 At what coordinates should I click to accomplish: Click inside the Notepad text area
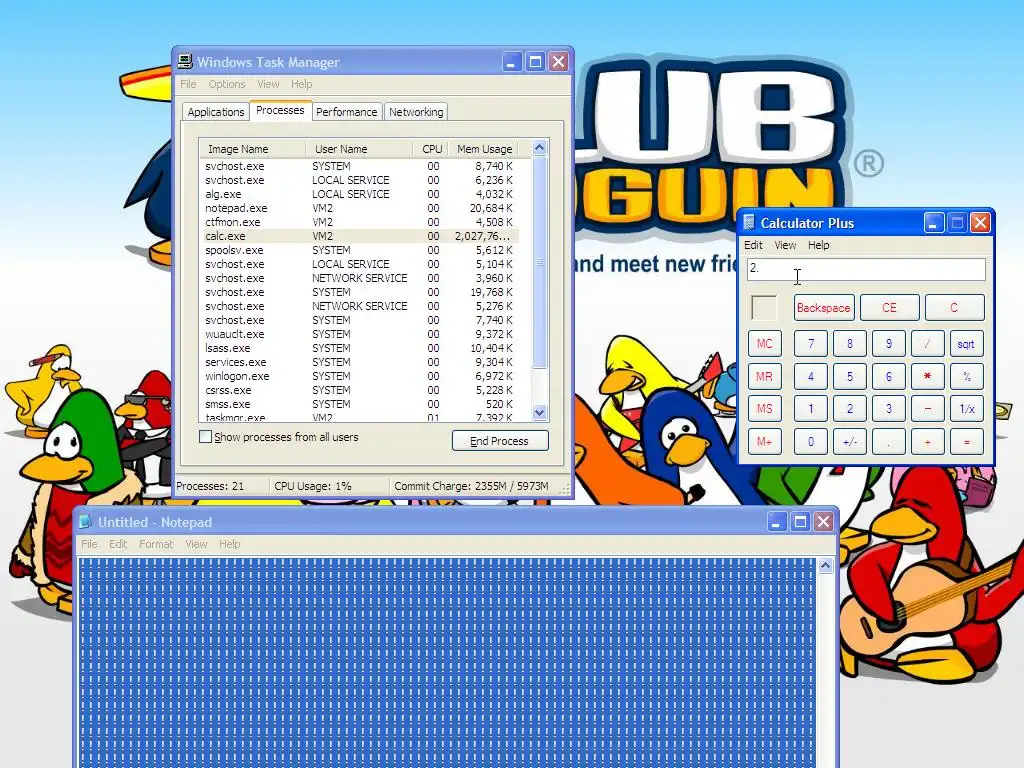coord(447,662)
